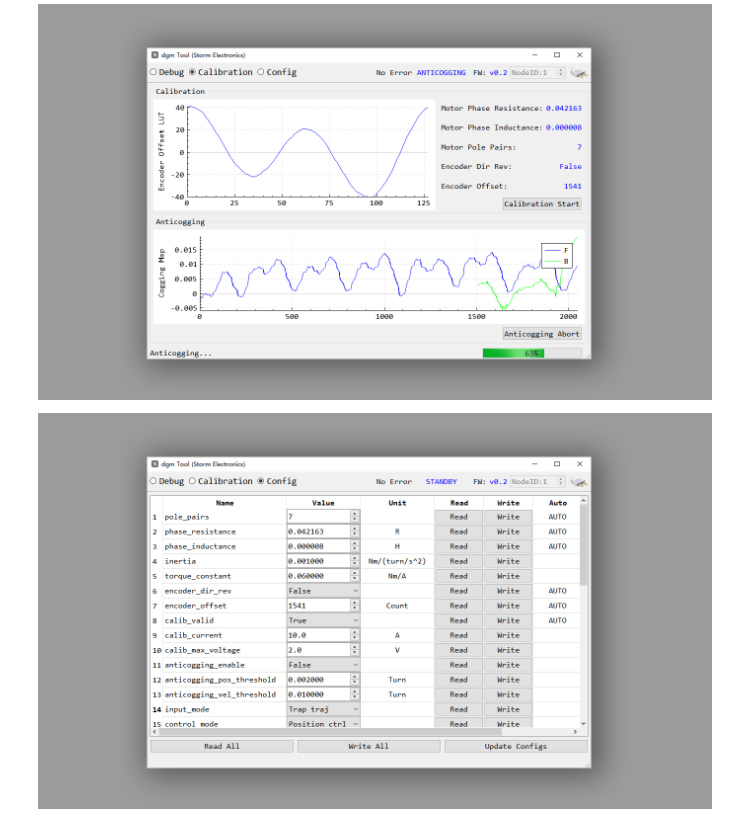Click the dgm Tool app icon in Config window title bar
Image resolution: width=750 pixels, height=824 pixels.
[x=155, y=464]
